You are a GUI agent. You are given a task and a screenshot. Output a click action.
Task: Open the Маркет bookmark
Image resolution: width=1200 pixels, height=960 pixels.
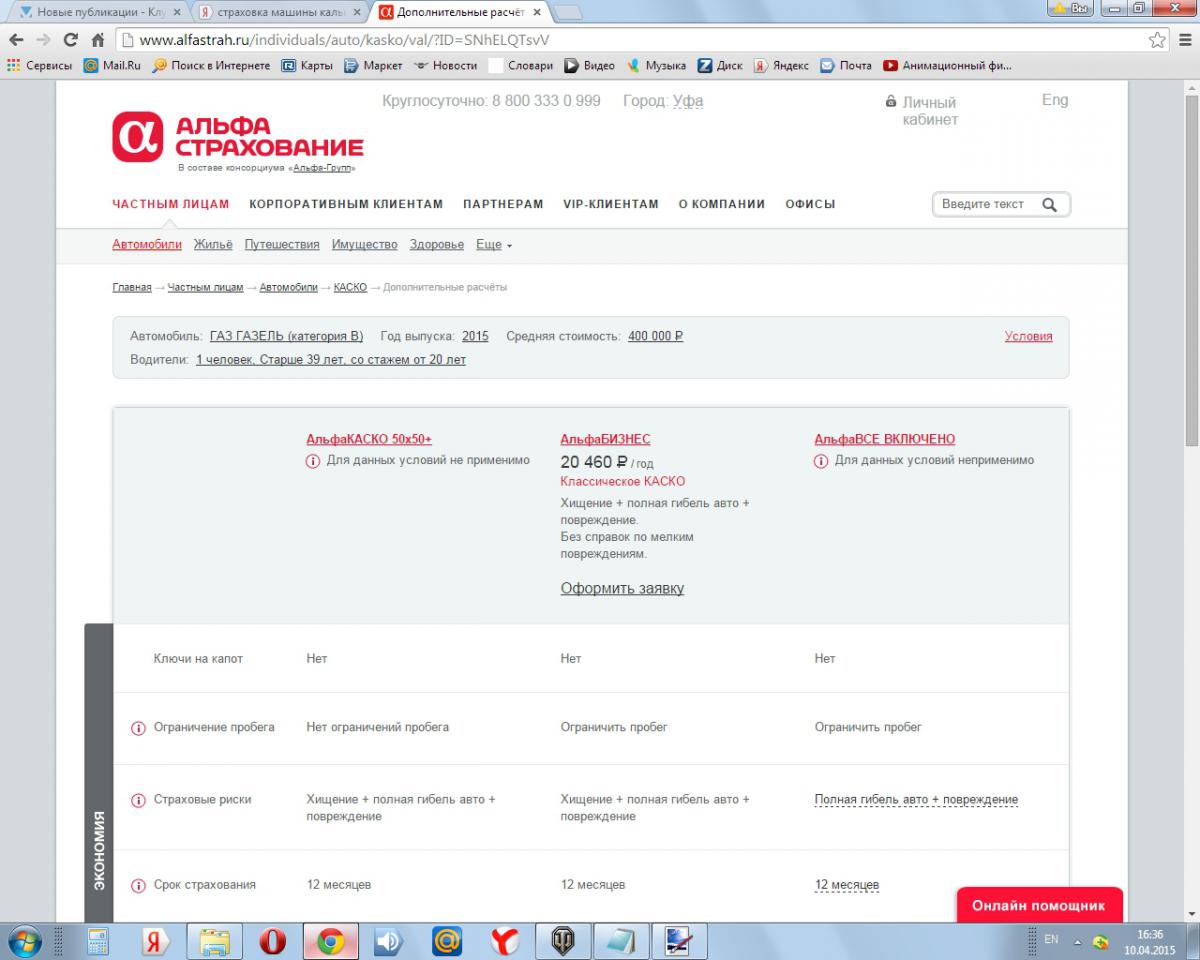[373, 65]
